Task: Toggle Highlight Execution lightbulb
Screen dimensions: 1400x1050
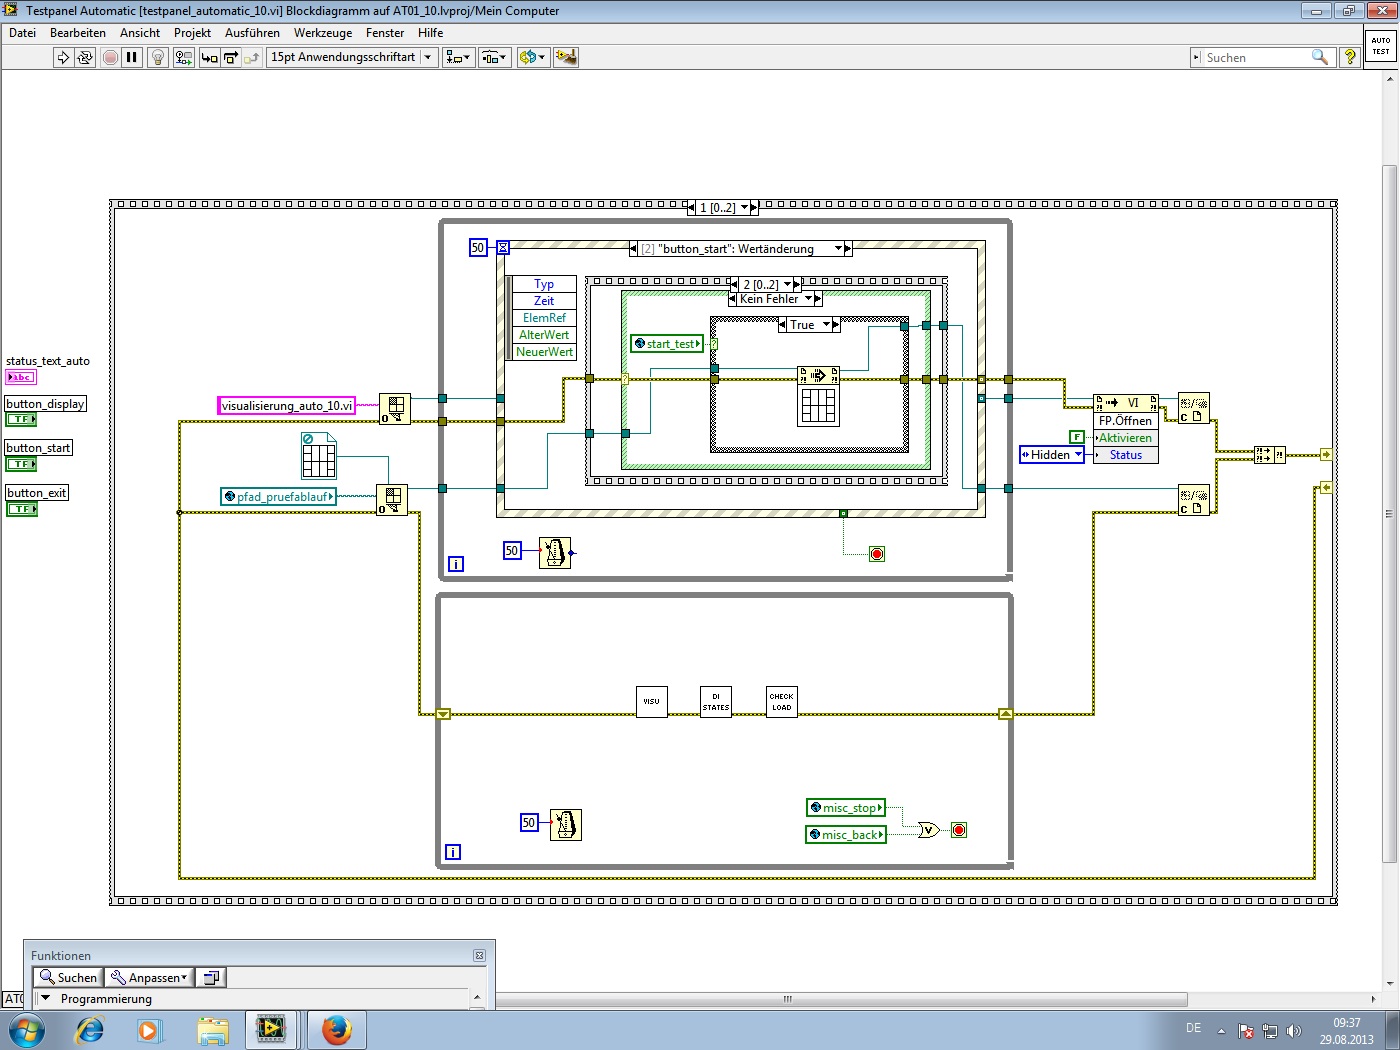Action: [157, 58]
